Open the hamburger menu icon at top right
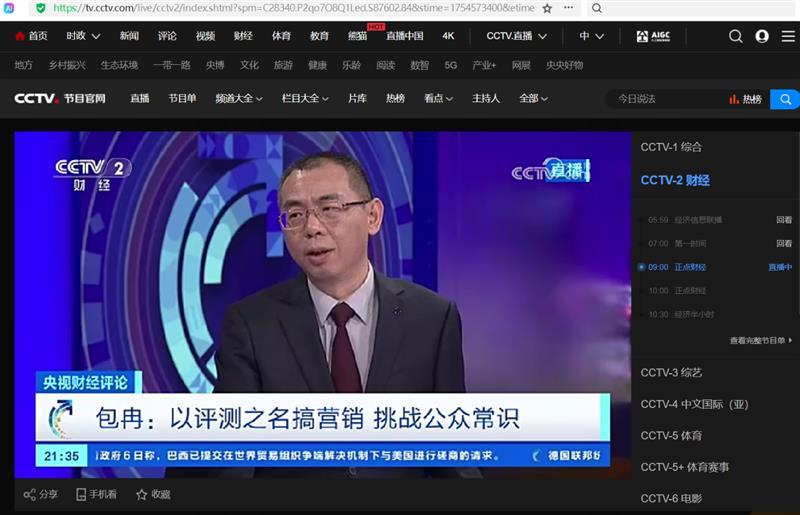Viewport: 800px width, 515px height. (788, 36)
